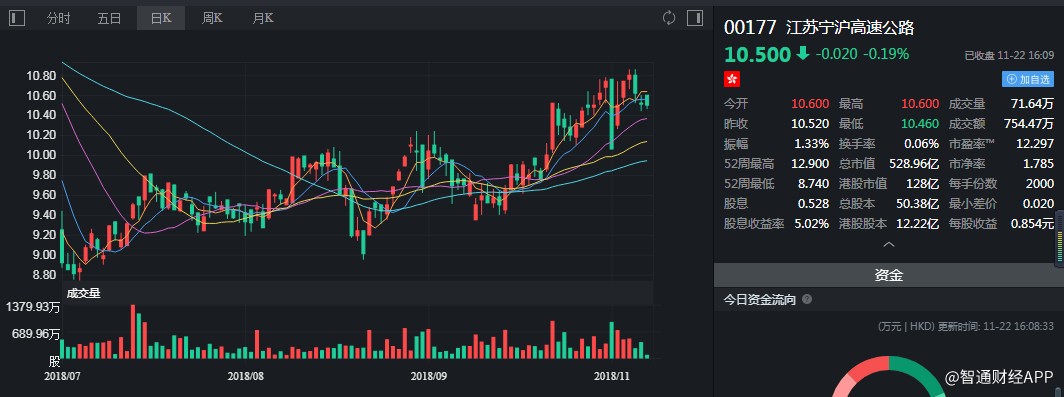Click the Hong Kong flag icon
Viewport: 1064px width, 397px height.
[732, 79]
